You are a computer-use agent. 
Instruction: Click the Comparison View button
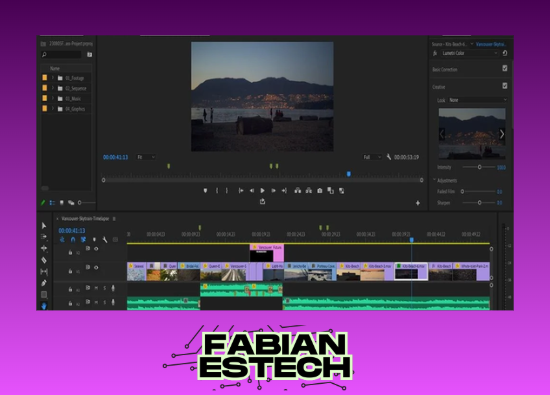click(330, 190)
